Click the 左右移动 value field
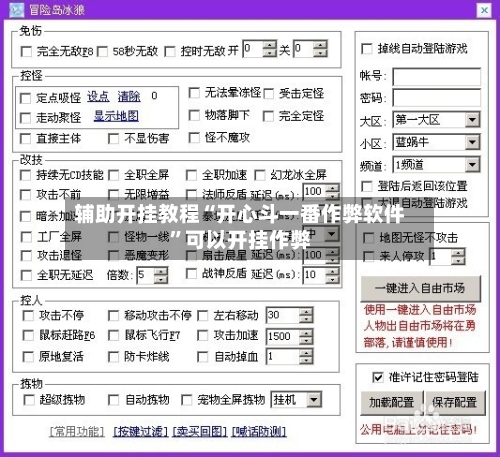Image resolution: width=500 pixels, height=457 pixels. tap(283, 315)
